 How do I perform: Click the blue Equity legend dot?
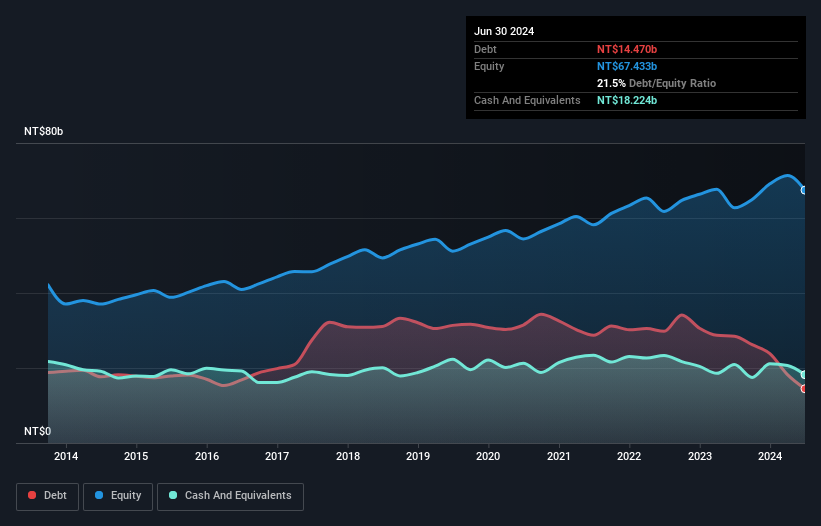tap(99, 495)
